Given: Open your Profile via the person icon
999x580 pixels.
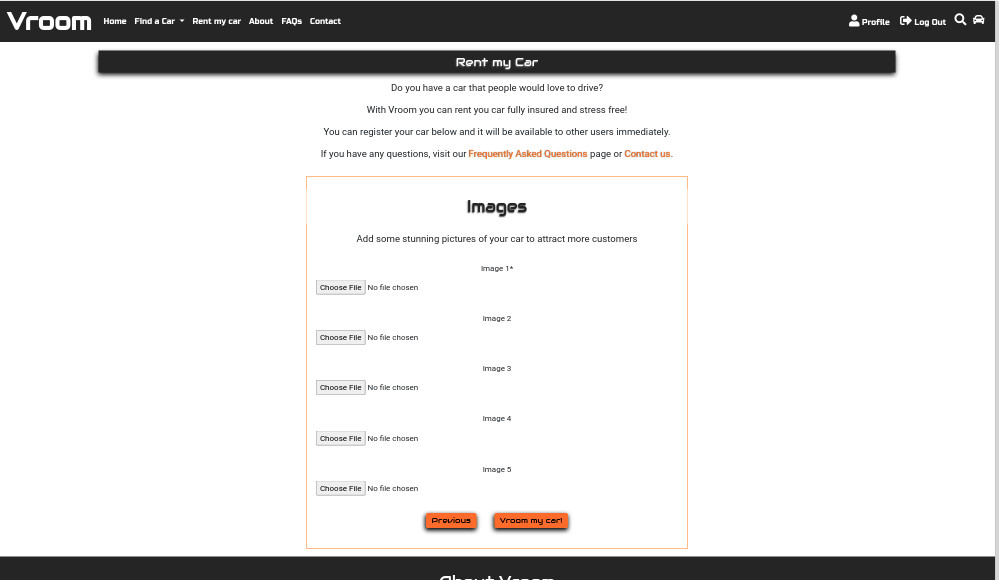Looking at the screenshot, I should [x=868, y=21].
